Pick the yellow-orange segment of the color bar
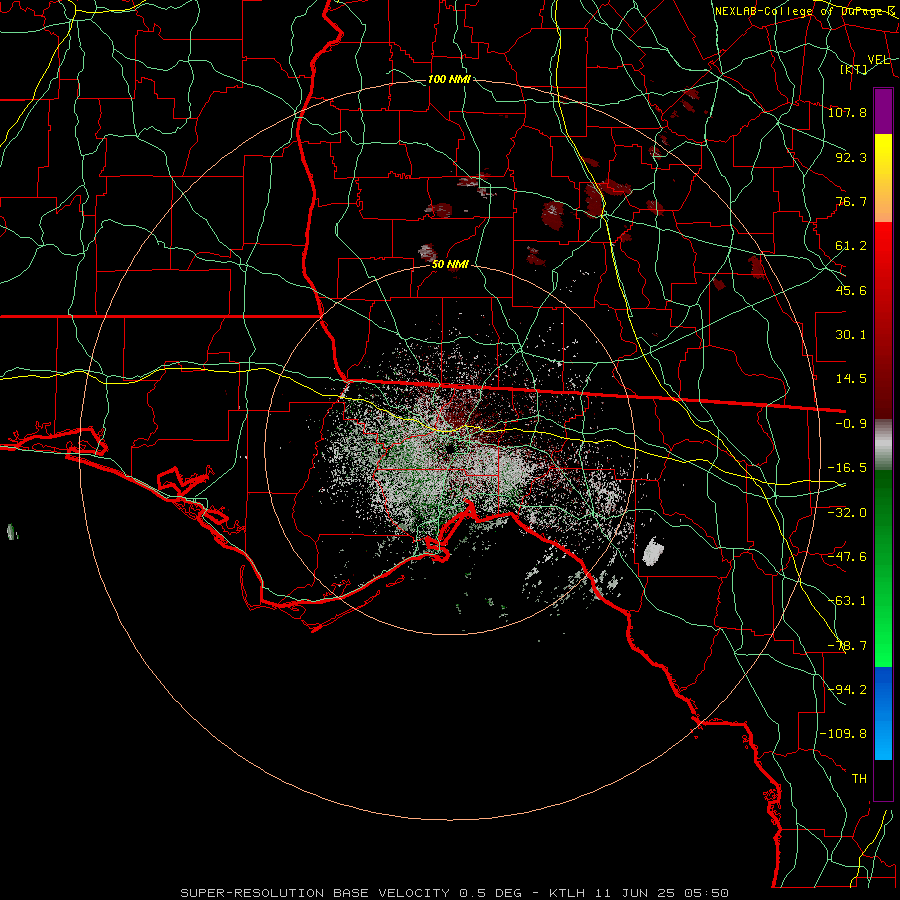Viewport: 900px width, 900px height. pos(883,178)
